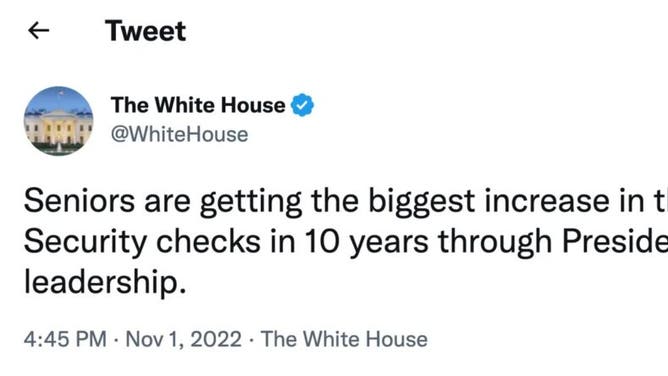
Task: Click the "Tweet" page header title
Action: [x=145, y=31]
